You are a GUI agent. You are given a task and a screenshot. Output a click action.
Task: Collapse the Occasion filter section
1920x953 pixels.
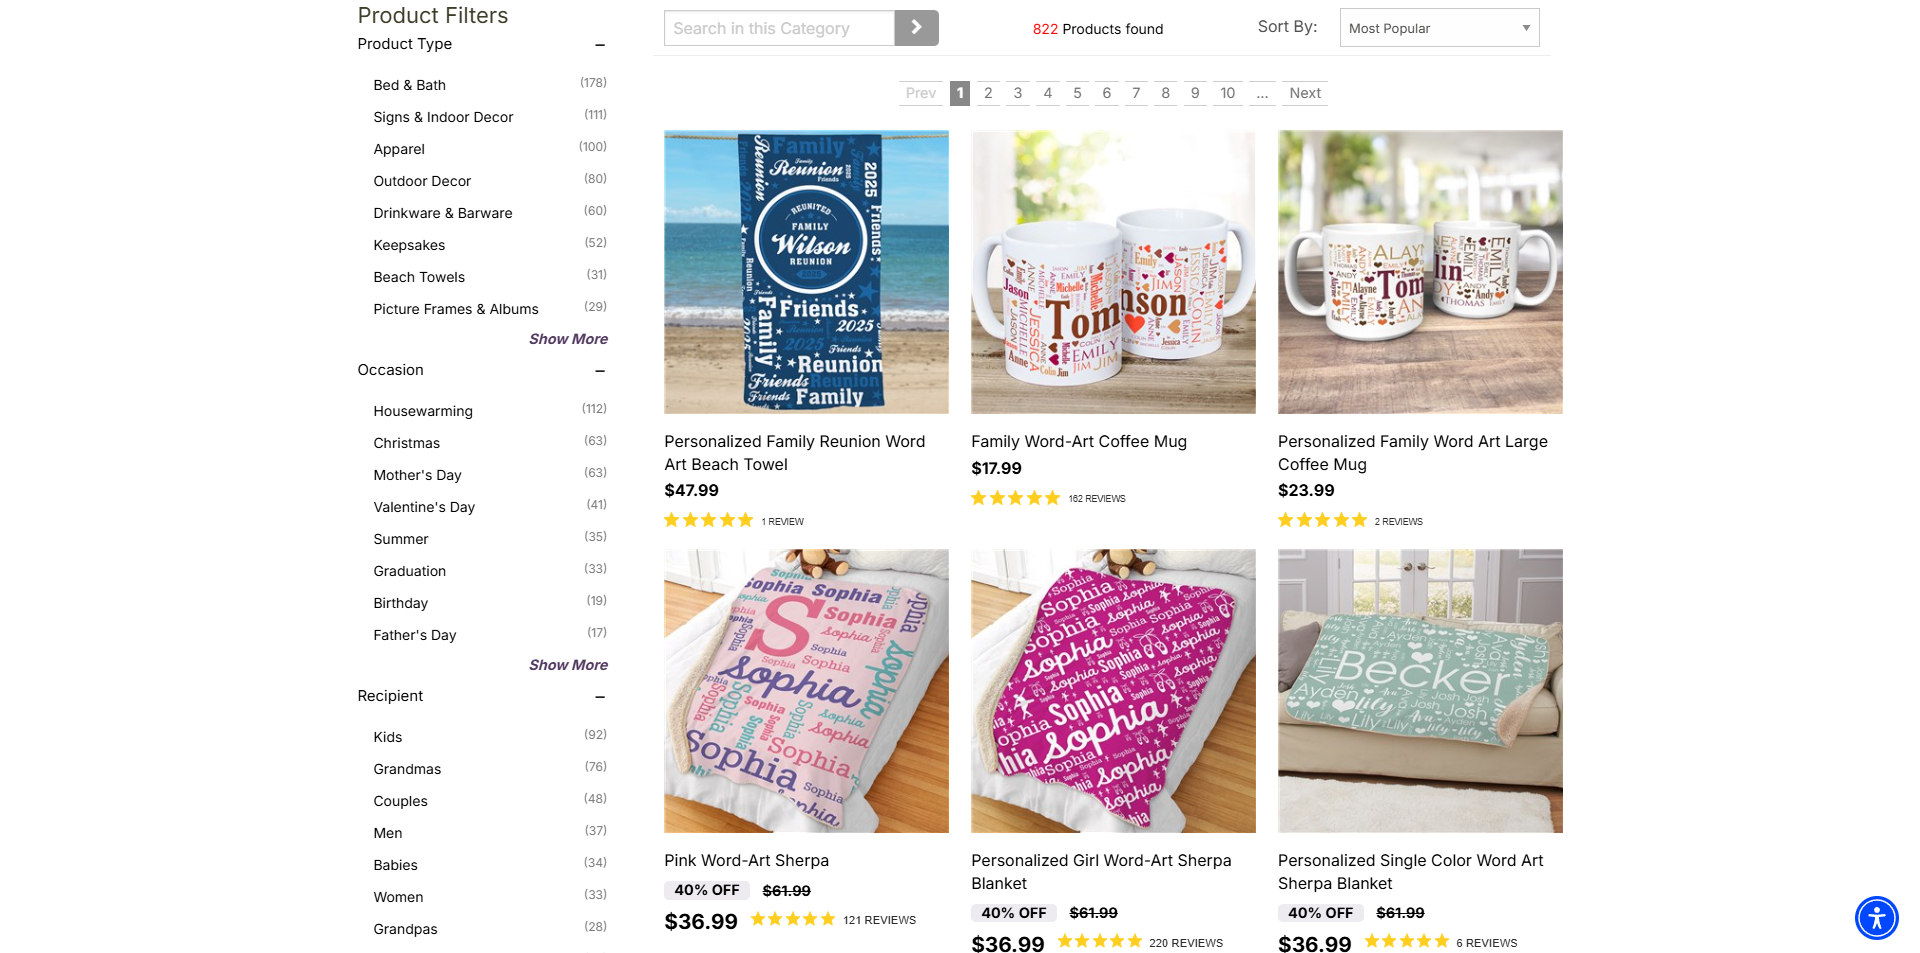[600, 370]
